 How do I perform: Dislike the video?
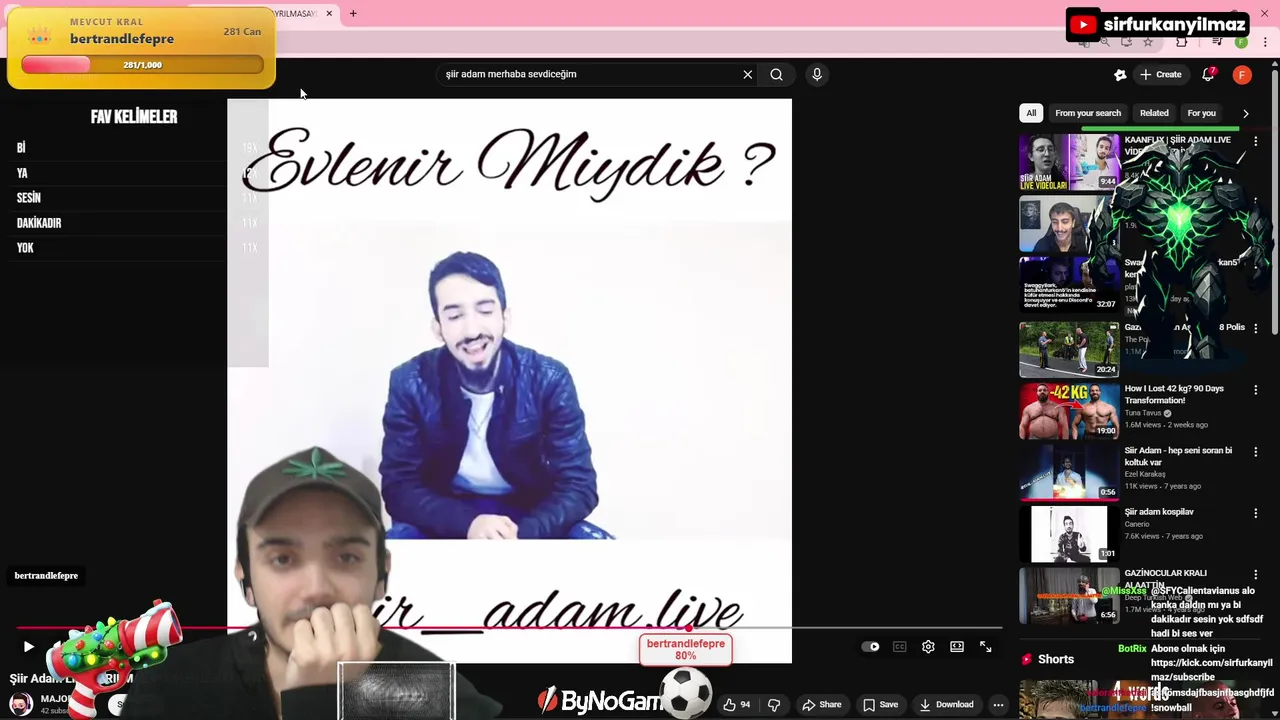point(773,705)
